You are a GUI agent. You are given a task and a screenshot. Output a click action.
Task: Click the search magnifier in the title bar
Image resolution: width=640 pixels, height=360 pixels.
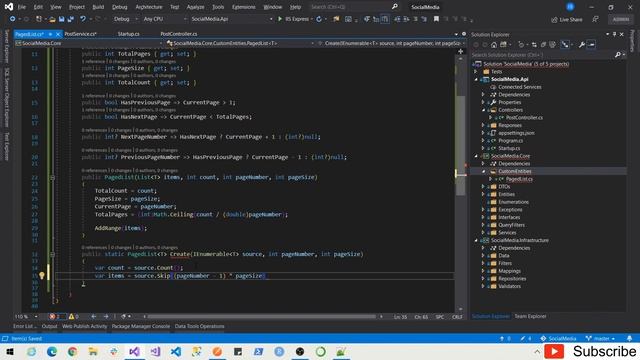point(394,7)
